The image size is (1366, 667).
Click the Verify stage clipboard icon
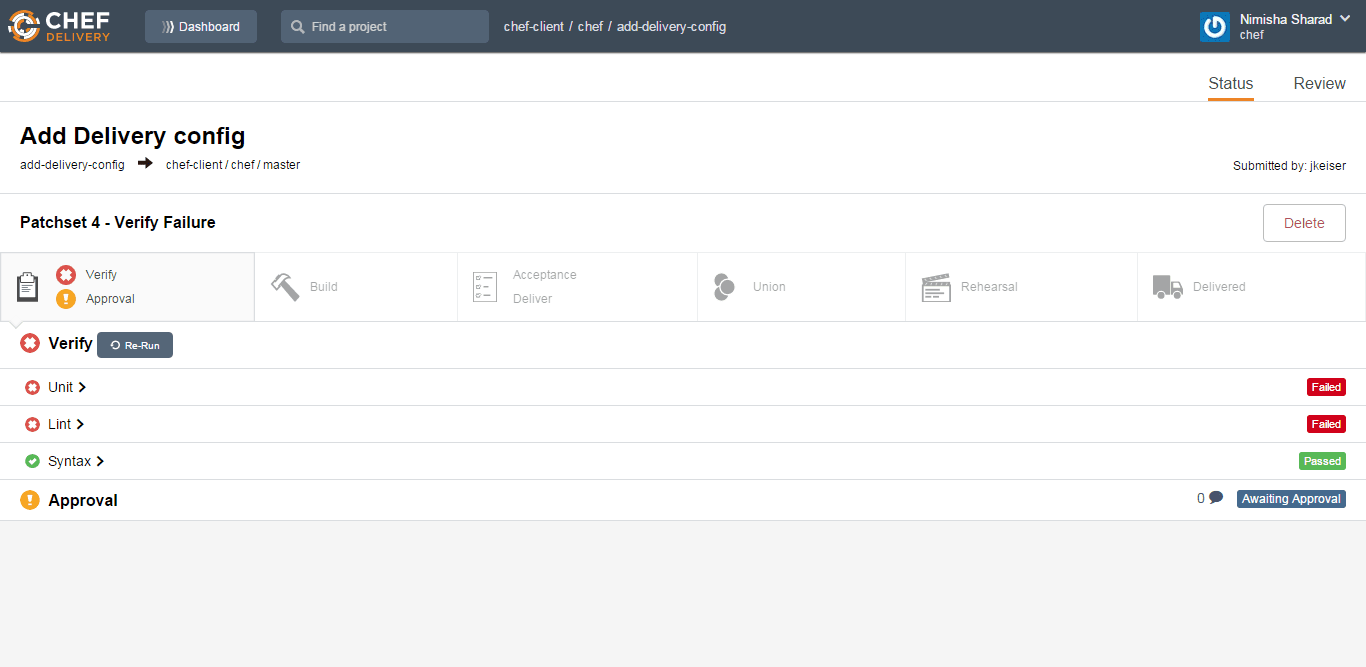[28, 287]
